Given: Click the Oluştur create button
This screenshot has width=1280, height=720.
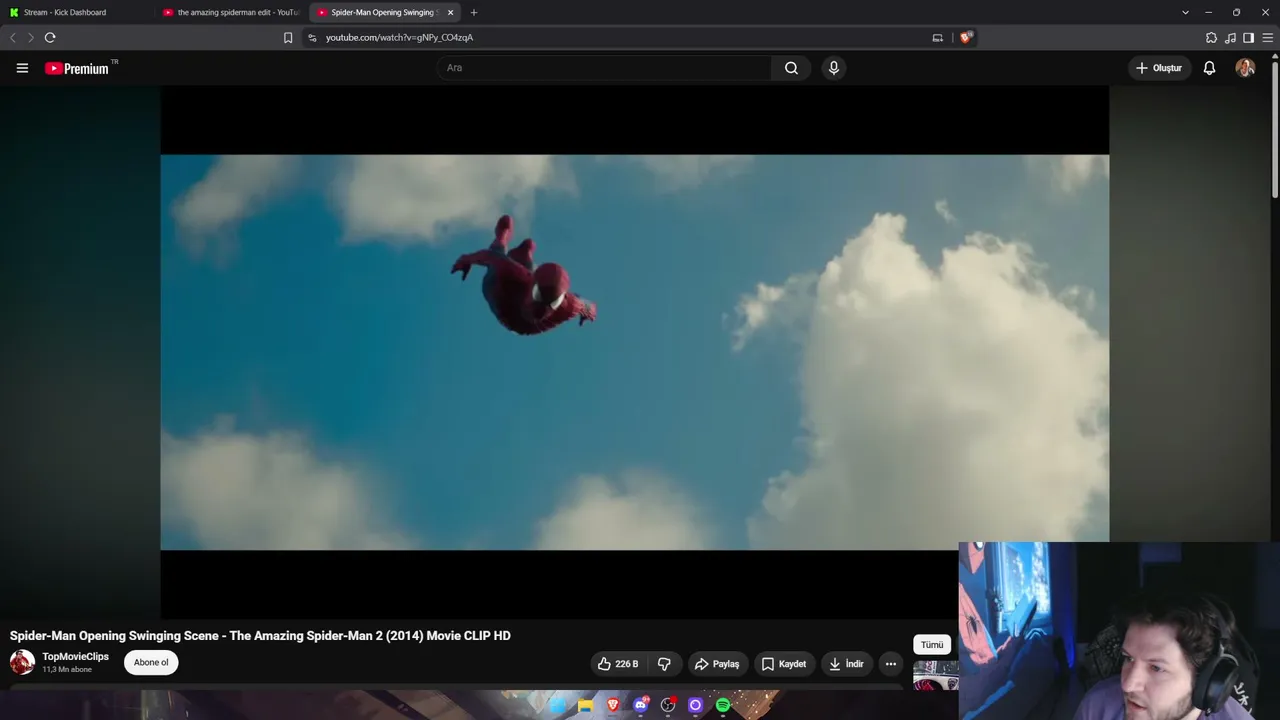Looking at the screenshot, I should (1159, 68).
